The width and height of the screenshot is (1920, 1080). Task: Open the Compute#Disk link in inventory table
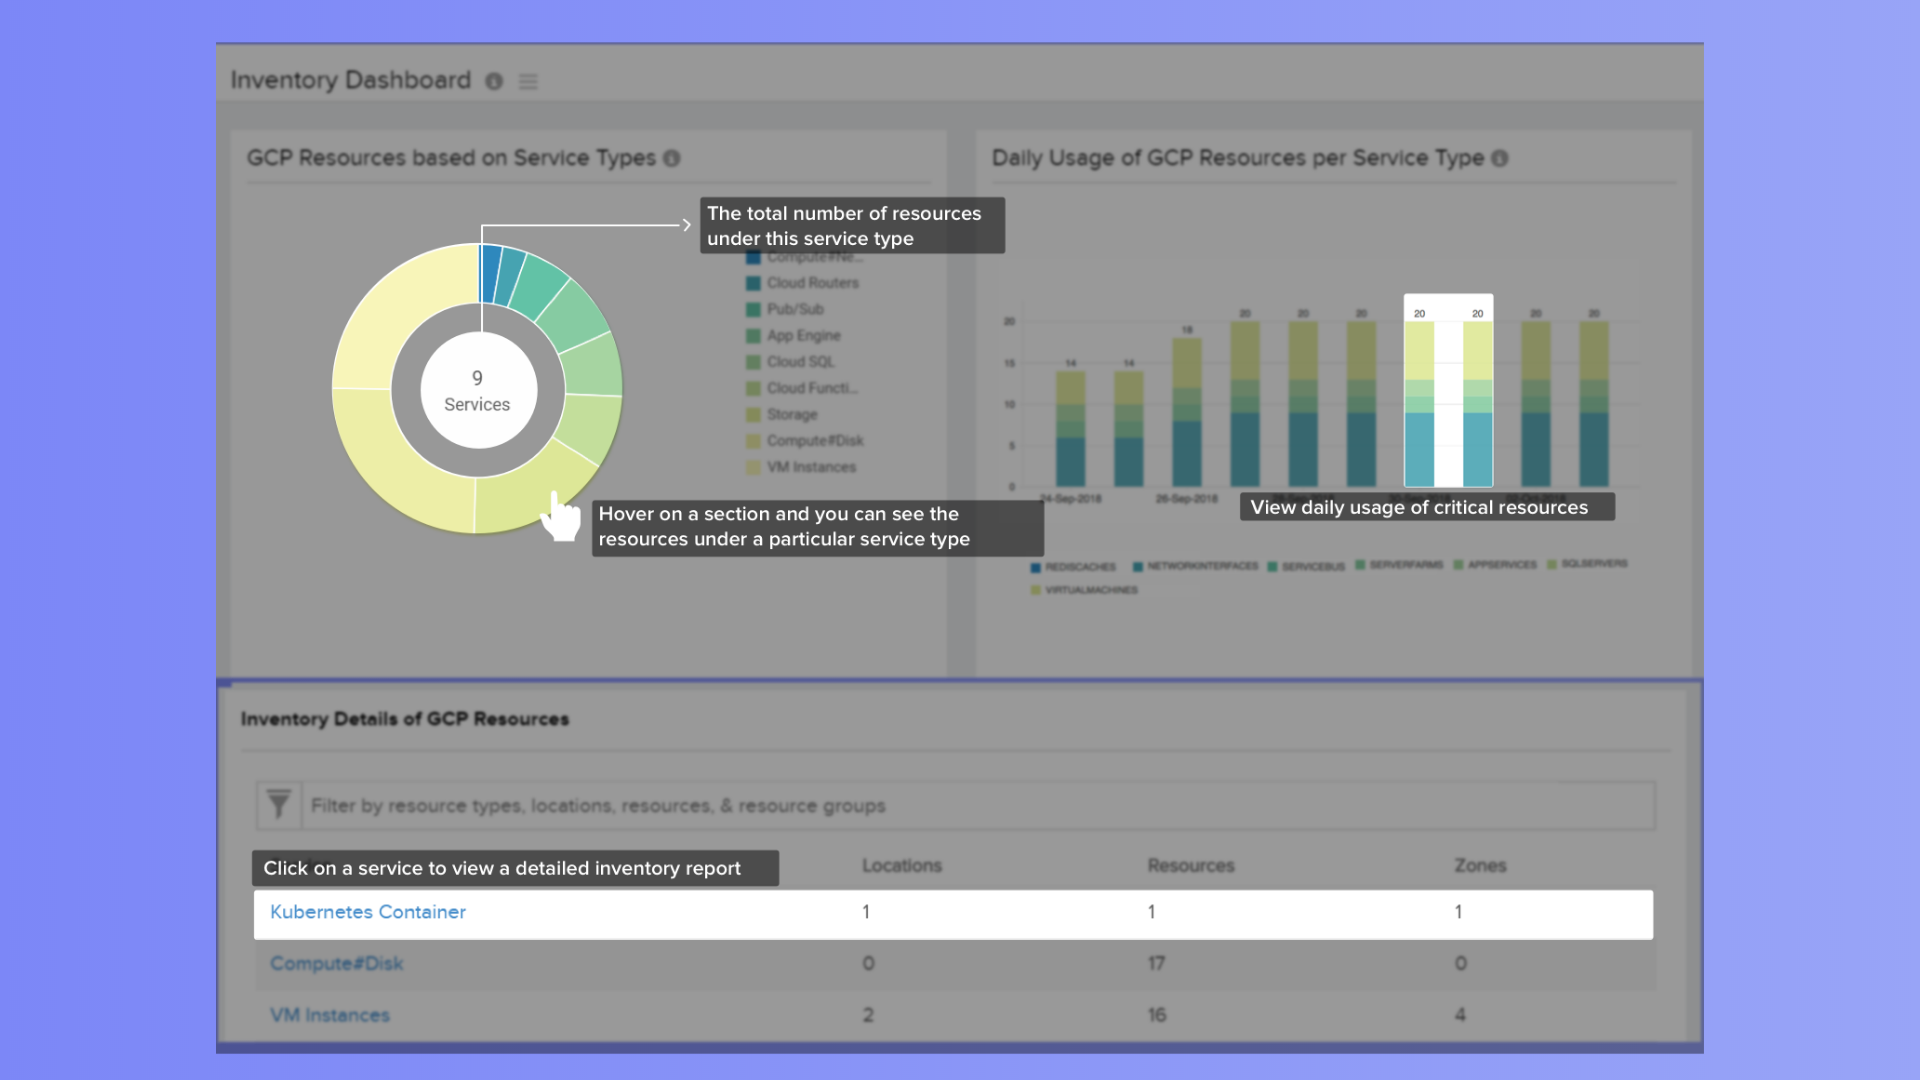pos(337,964)
